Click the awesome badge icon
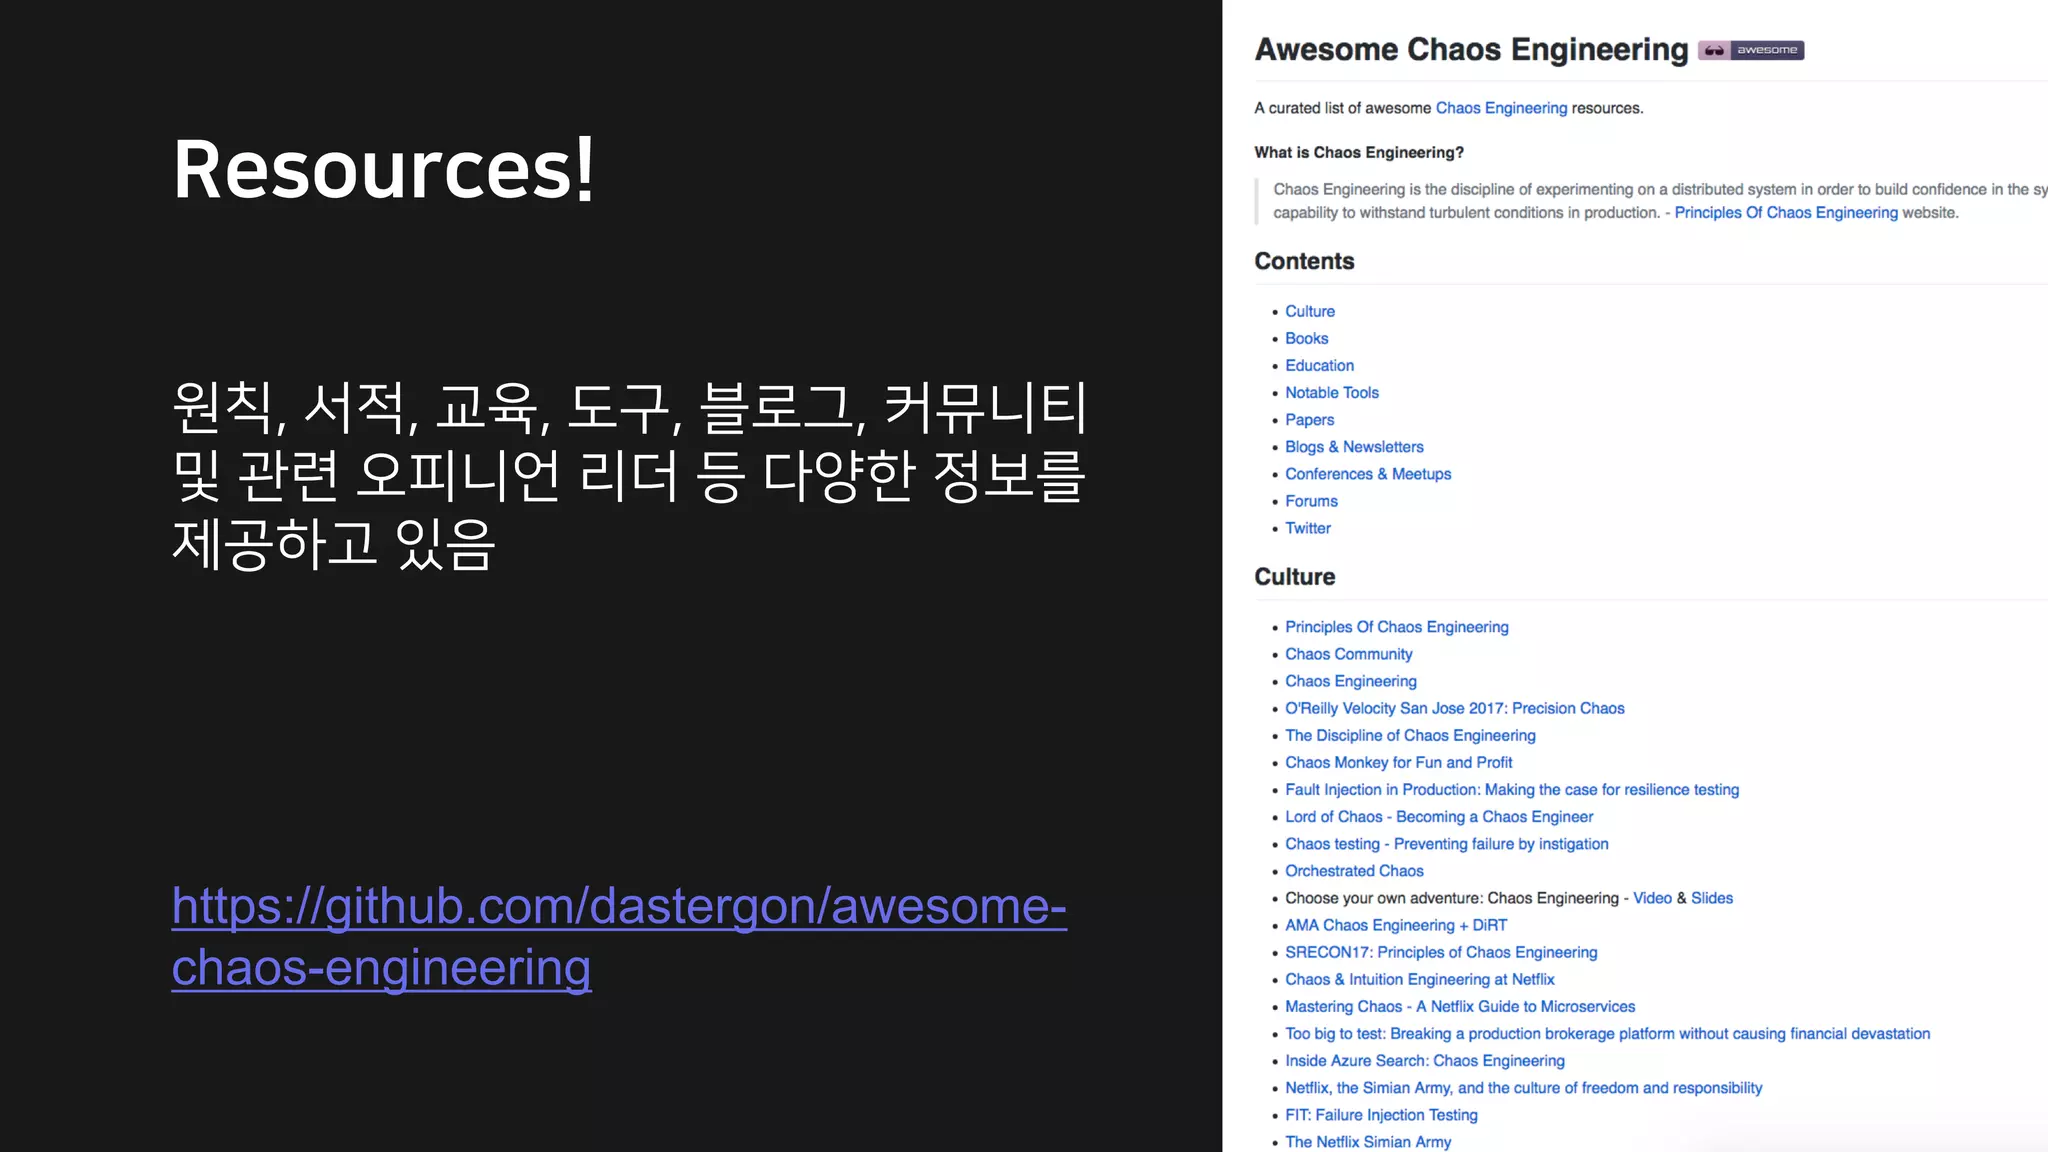Image resolution: width=2048 pixels, height=1152 pixels. [1750, 50]
